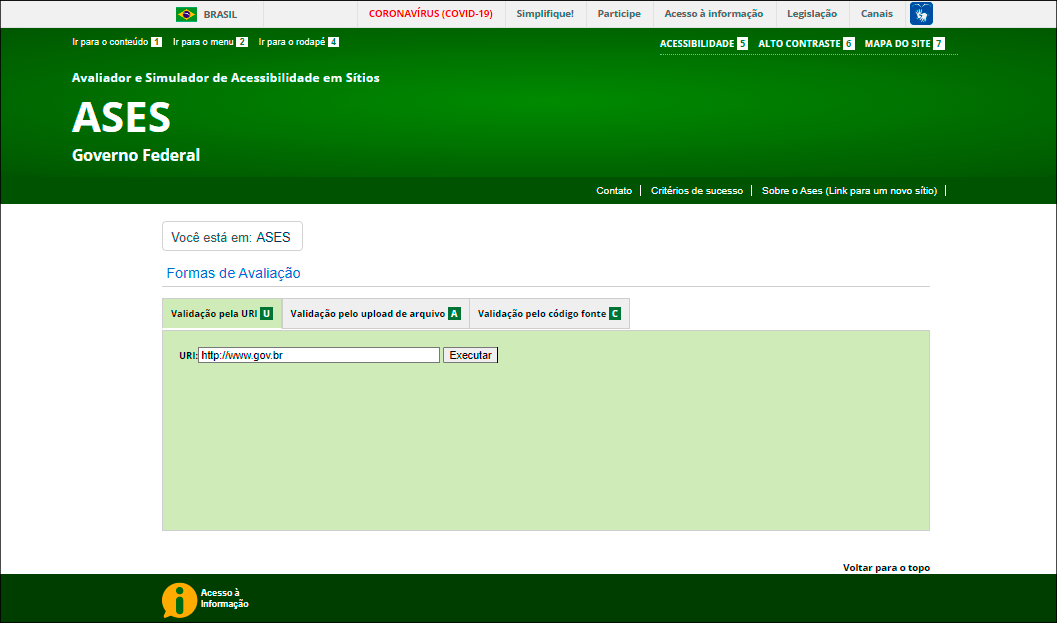This screenshot has width=1057, height=623.
Task: Click the 'Governo Federal' text
Action: tap(136, 155)
